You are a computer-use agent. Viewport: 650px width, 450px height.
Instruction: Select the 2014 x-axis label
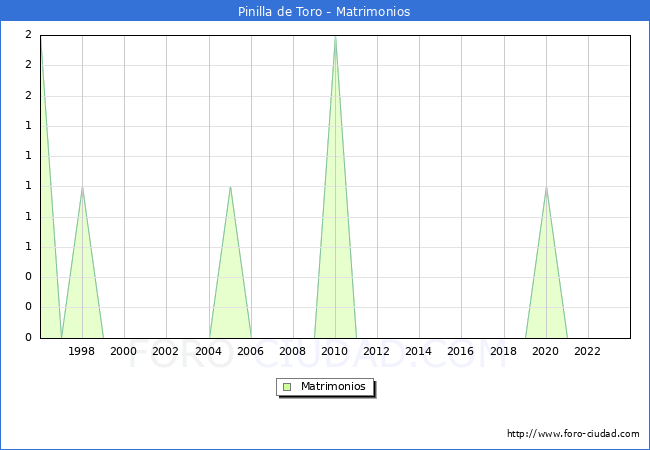click(419, 351)
